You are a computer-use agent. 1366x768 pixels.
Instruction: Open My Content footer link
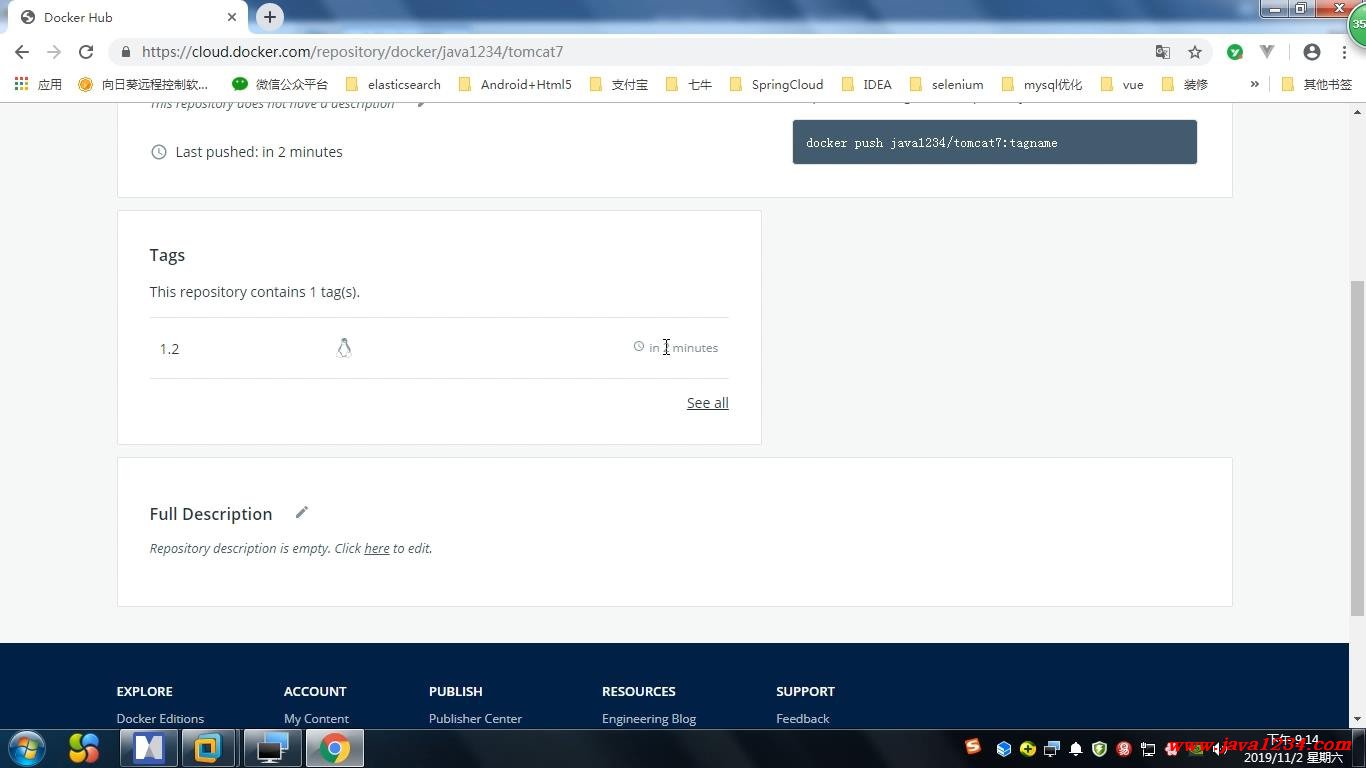[x=316, y=718]
